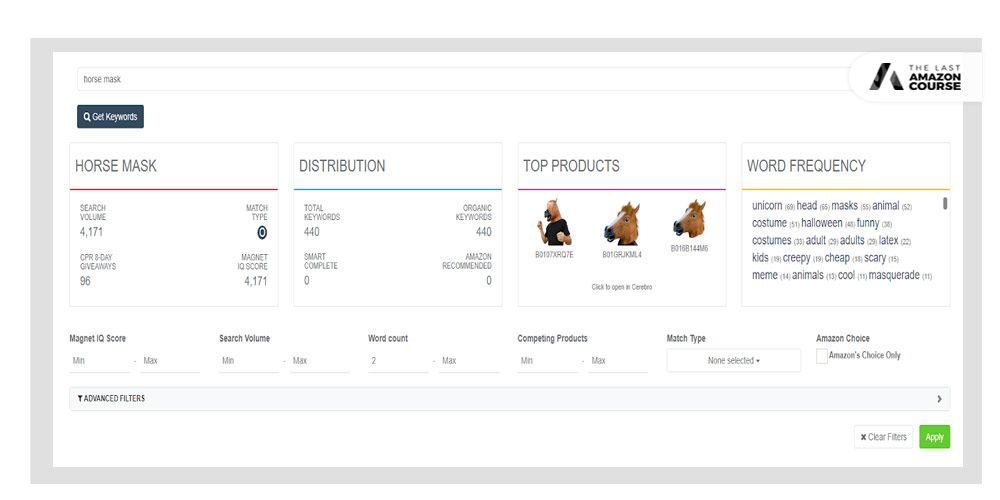
Task: Click the Clear Filters button
Action: 883,437
